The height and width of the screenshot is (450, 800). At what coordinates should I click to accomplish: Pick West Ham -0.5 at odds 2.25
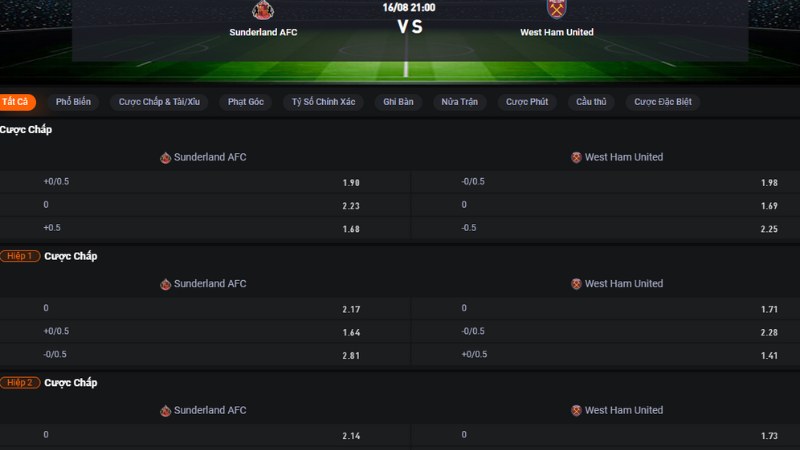tap(769, 229)
